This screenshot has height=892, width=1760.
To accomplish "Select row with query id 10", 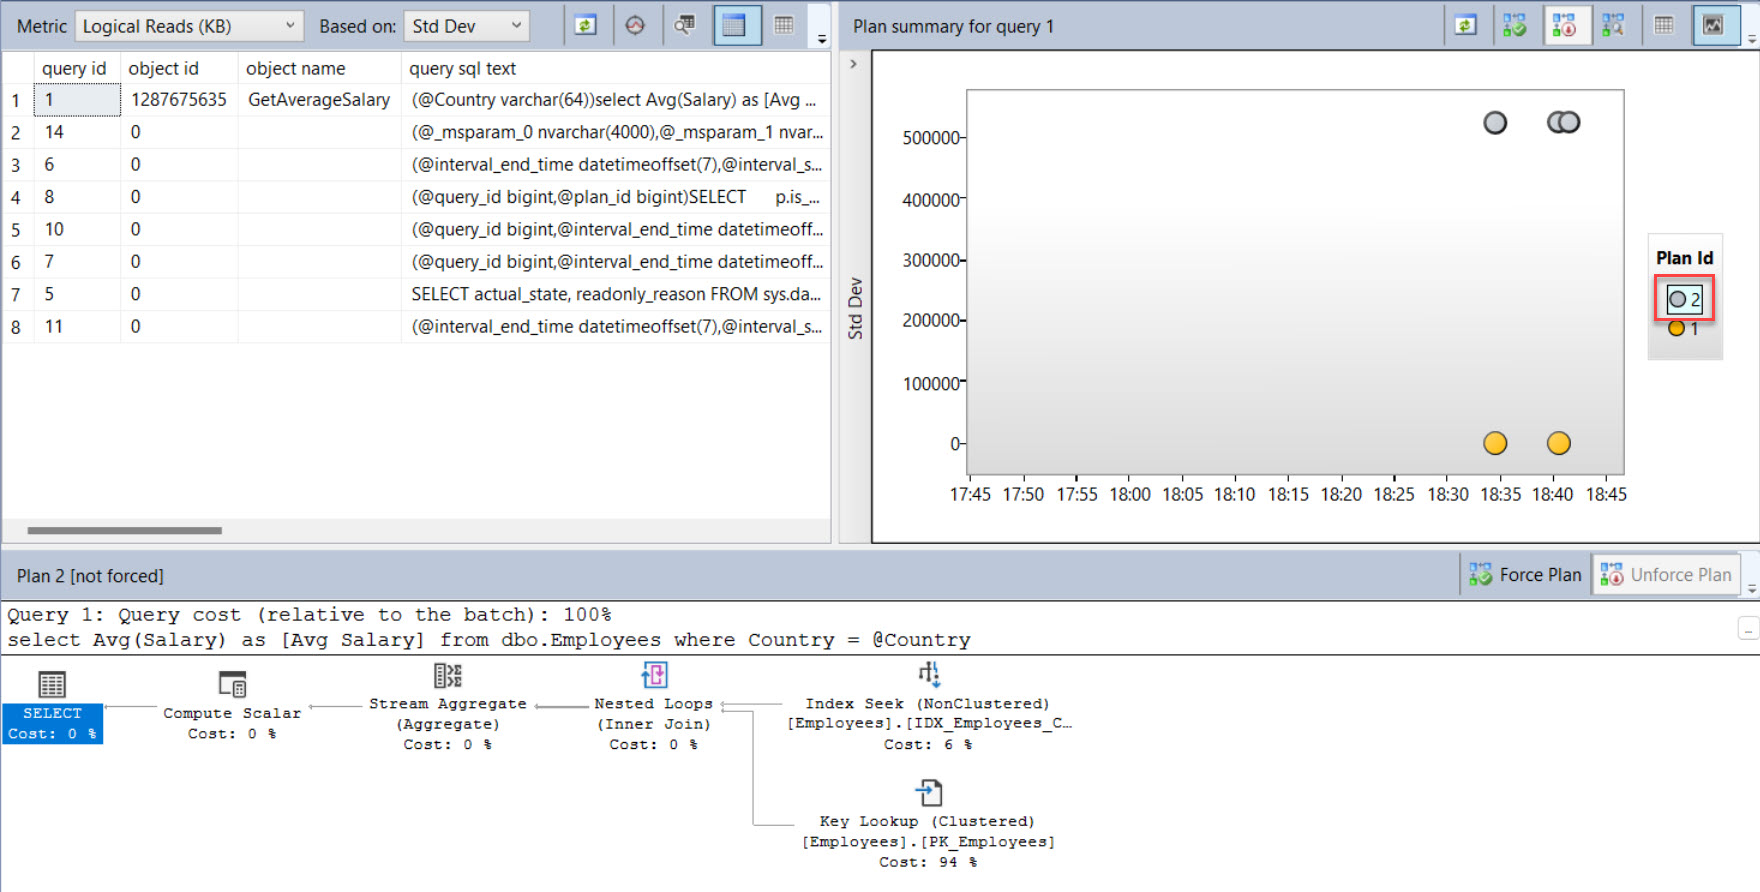I will click(x=416, y=229).
